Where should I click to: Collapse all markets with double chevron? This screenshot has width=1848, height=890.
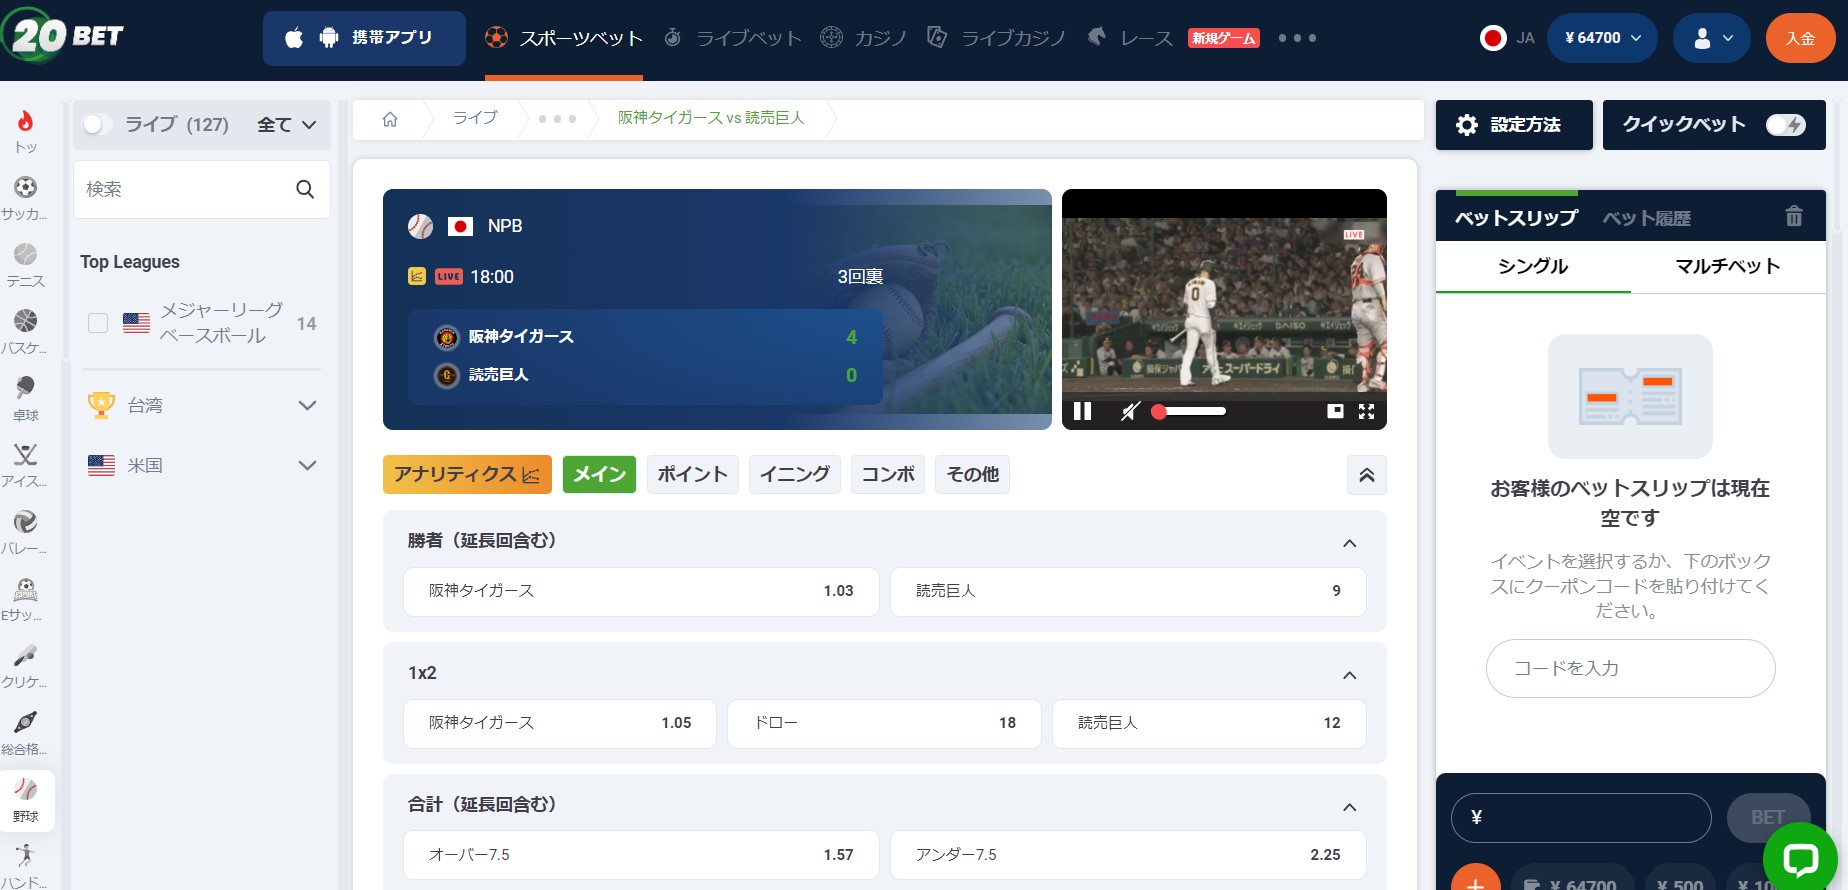click(x=1367, y=475)
